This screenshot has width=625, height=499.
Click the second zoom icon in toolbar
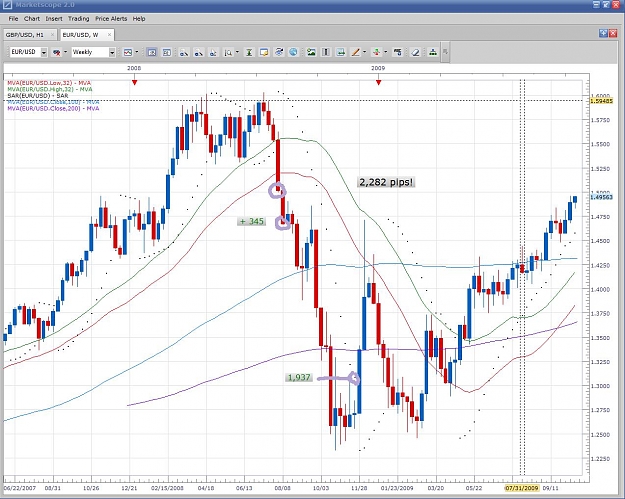point(198,52)
